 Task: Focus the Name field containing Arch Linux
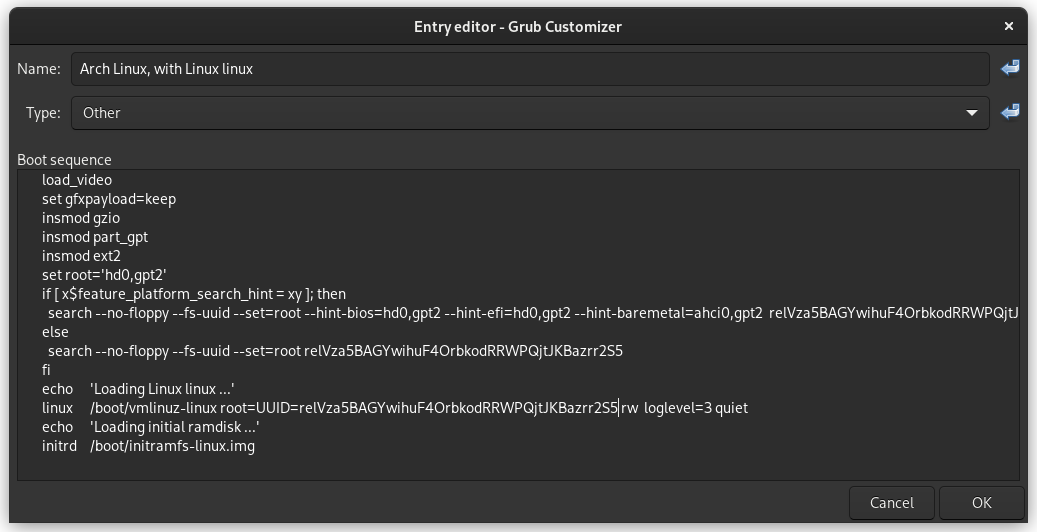530,69
